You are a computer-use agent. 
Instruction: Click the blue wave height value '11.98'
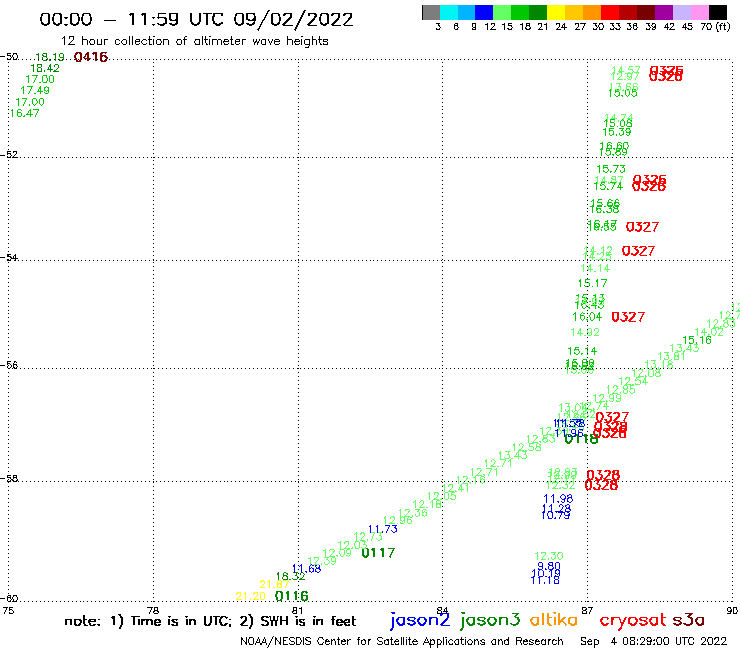pos(558,498)
